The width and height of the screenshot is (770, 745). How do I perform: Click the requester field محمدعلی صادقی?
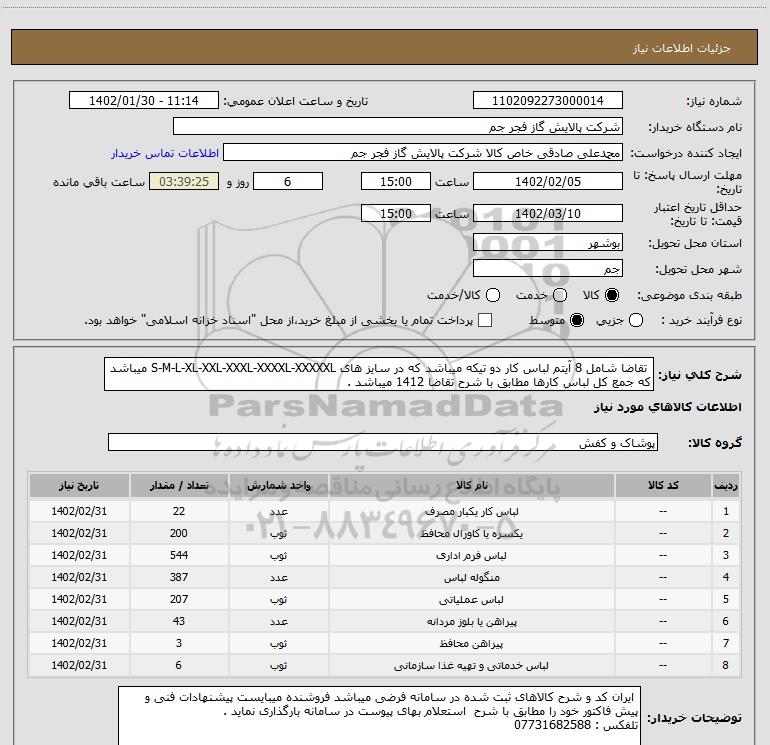coord(423,153)
